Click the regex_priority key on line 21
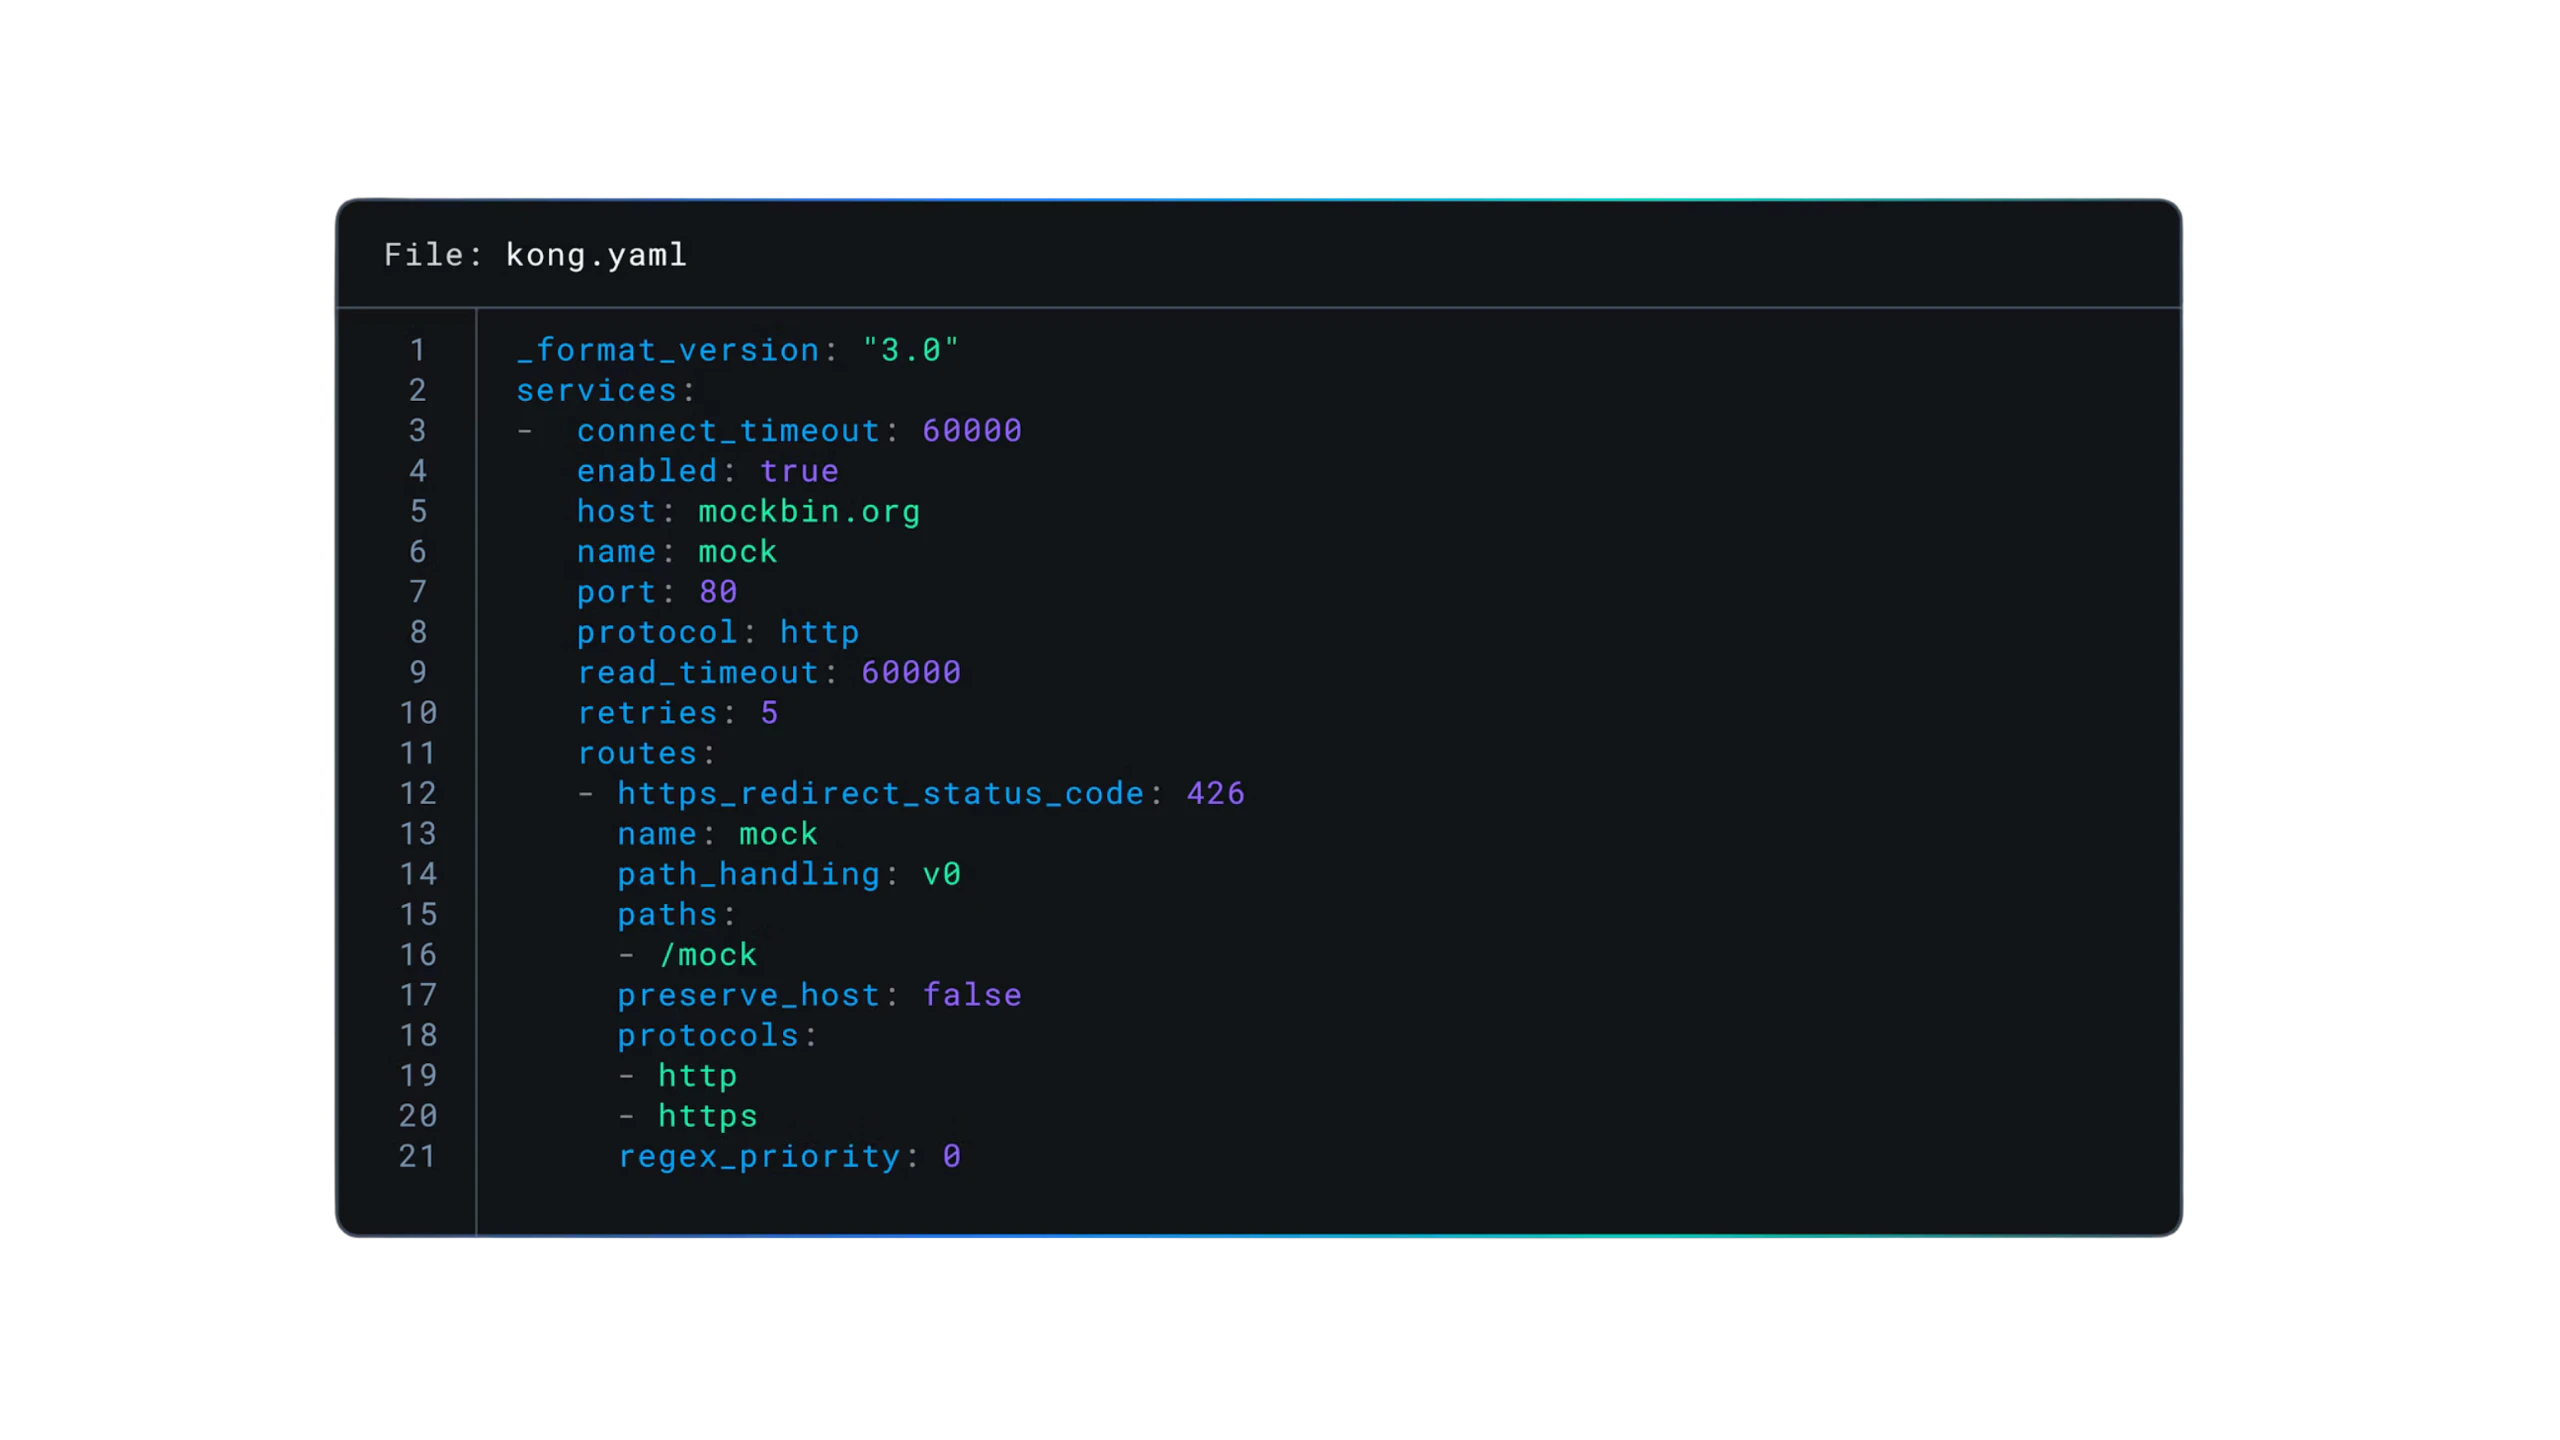This screenshot has height=1440, width=2560. [759, 1156]
